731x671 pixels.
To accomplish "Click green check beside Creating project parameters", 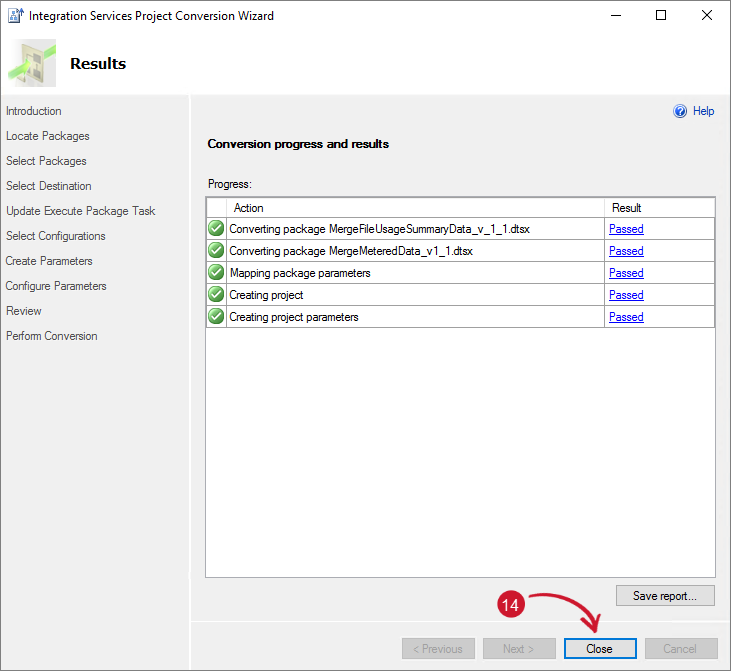I will (216, 317).
